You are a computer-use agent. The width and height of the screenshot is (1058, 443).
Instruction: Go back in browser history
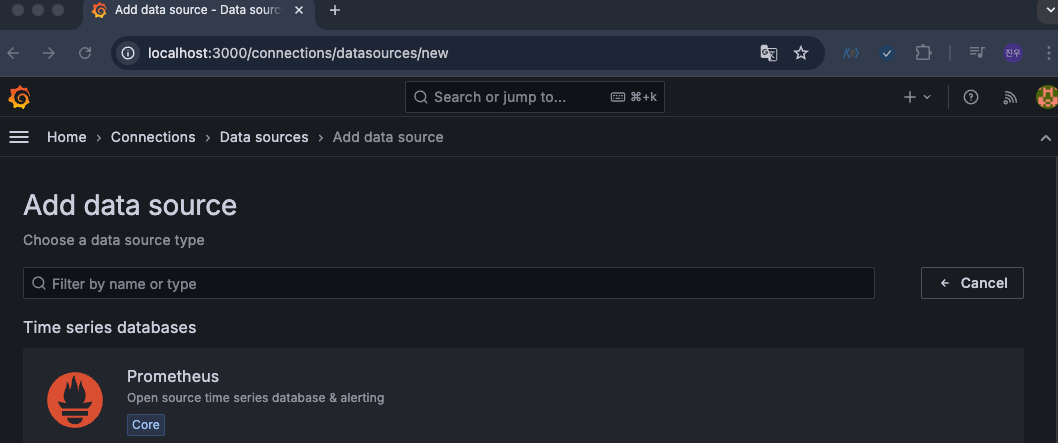[13, 53]
